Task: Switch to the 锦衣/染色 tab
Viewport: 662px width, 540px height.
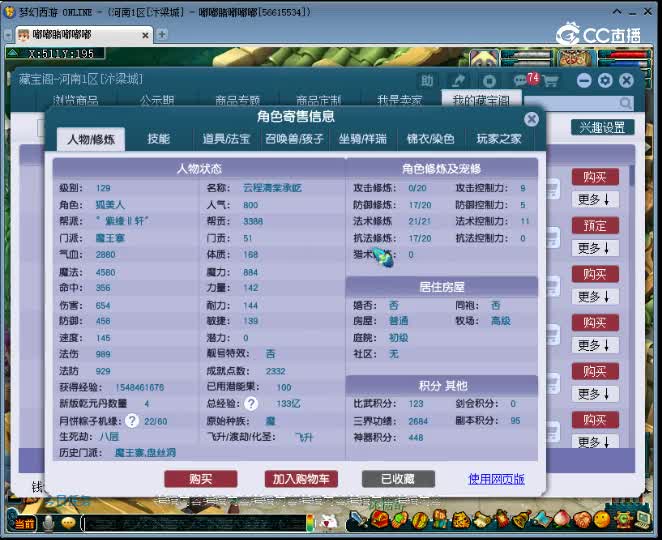Action: click(x=430, y=139)
